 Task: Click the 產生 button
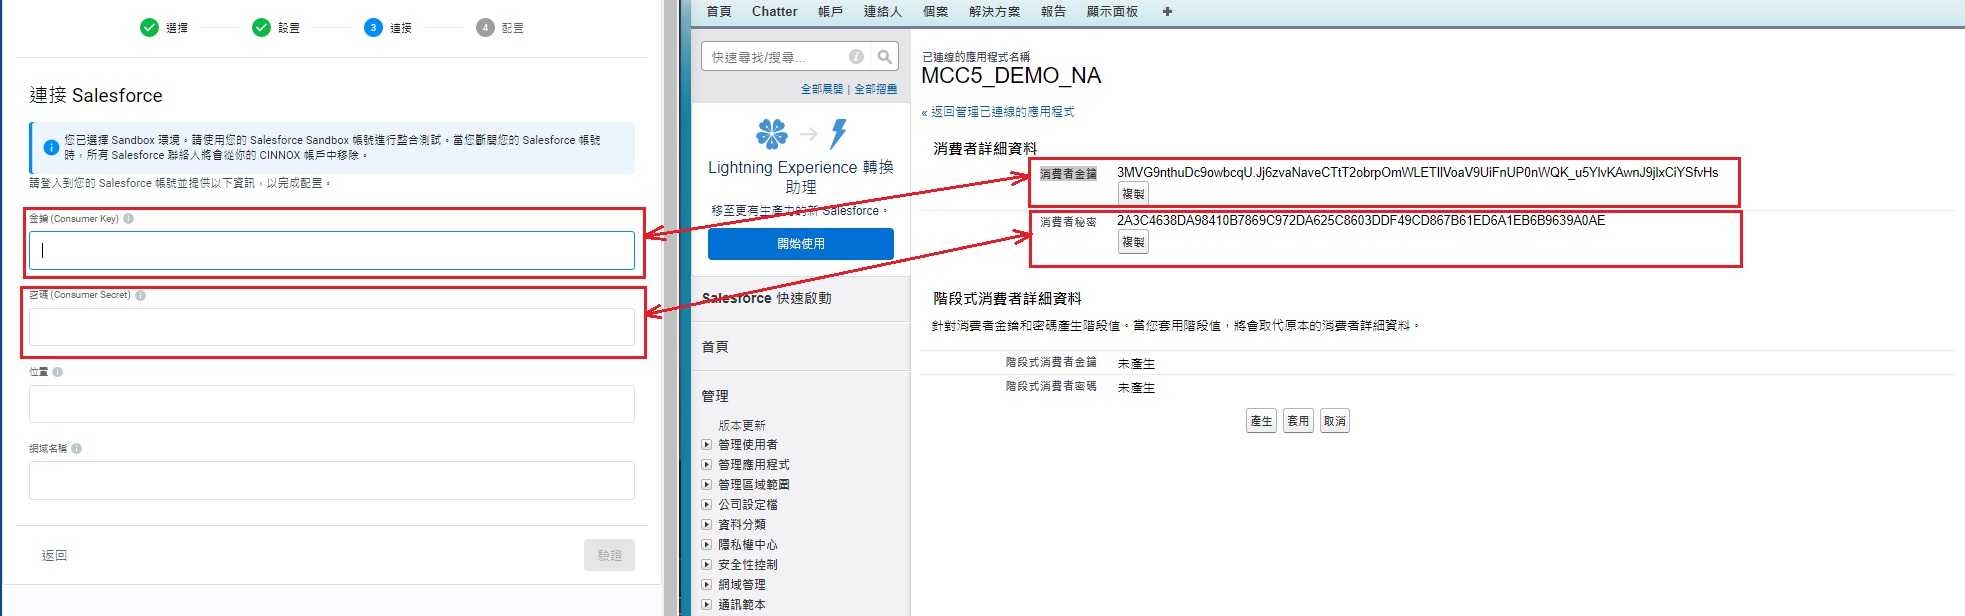1262,421
